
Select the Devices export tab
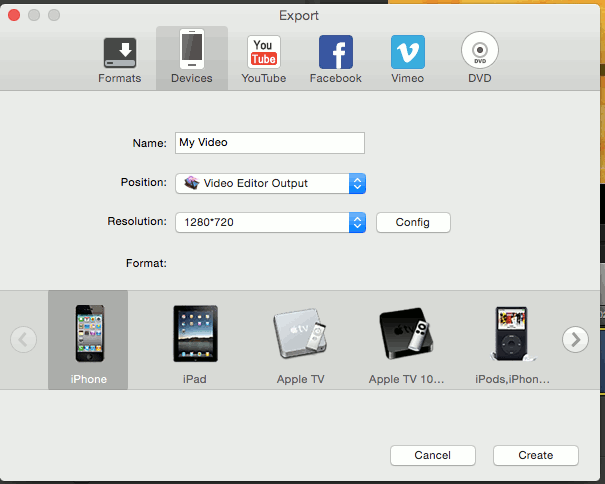[192, 58]
